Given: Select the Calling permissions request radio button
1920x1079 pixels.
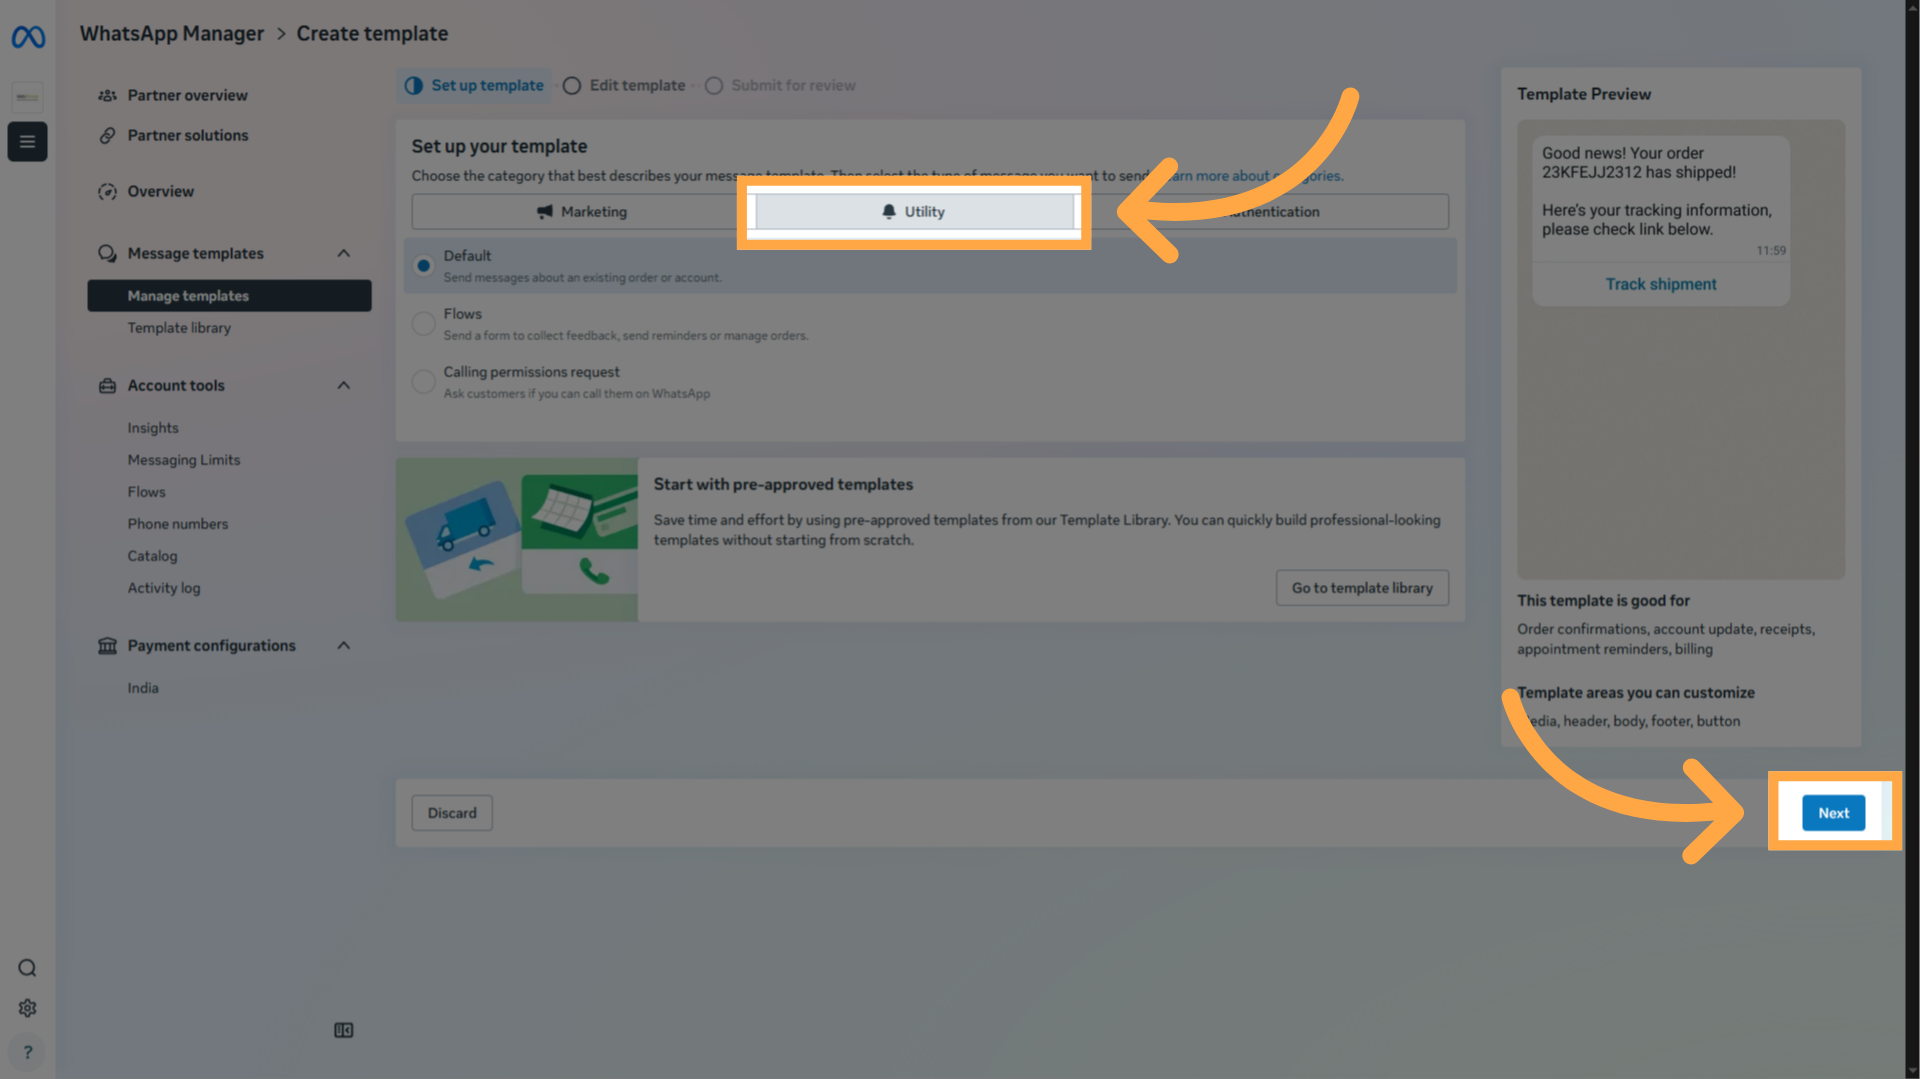Looking at the screenshot, I should pos(423,382).
